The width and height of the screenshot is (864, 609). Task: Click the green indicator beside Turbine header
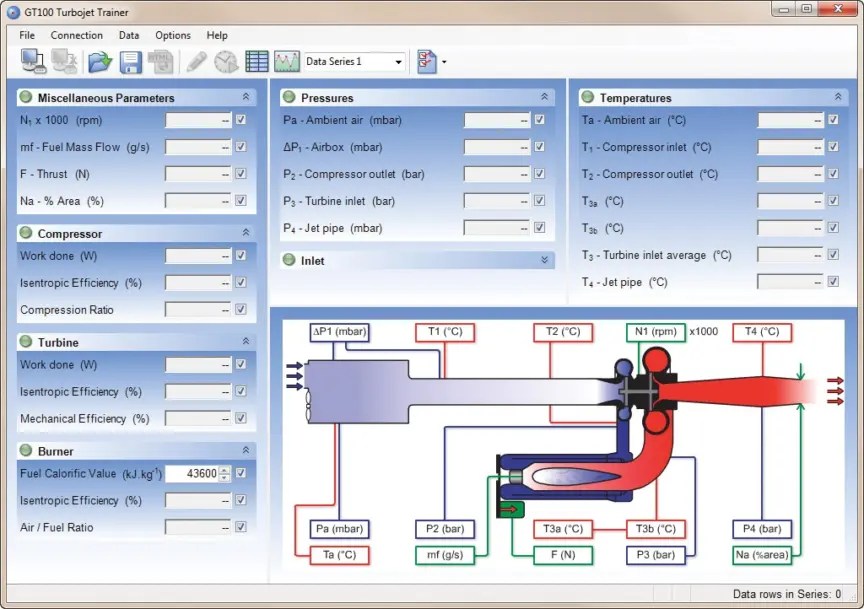coord(25,341)
